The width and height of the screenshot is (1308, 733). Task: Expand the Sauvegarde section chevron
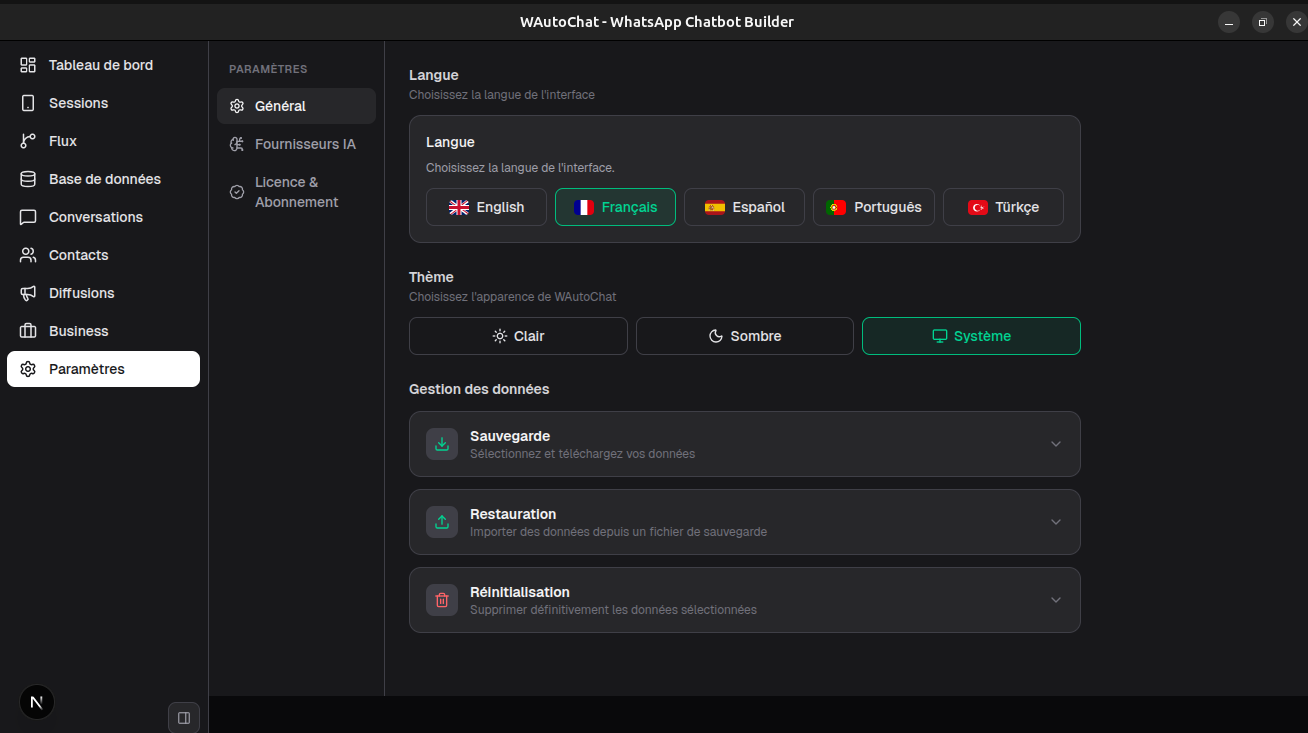click(1056, 444)
